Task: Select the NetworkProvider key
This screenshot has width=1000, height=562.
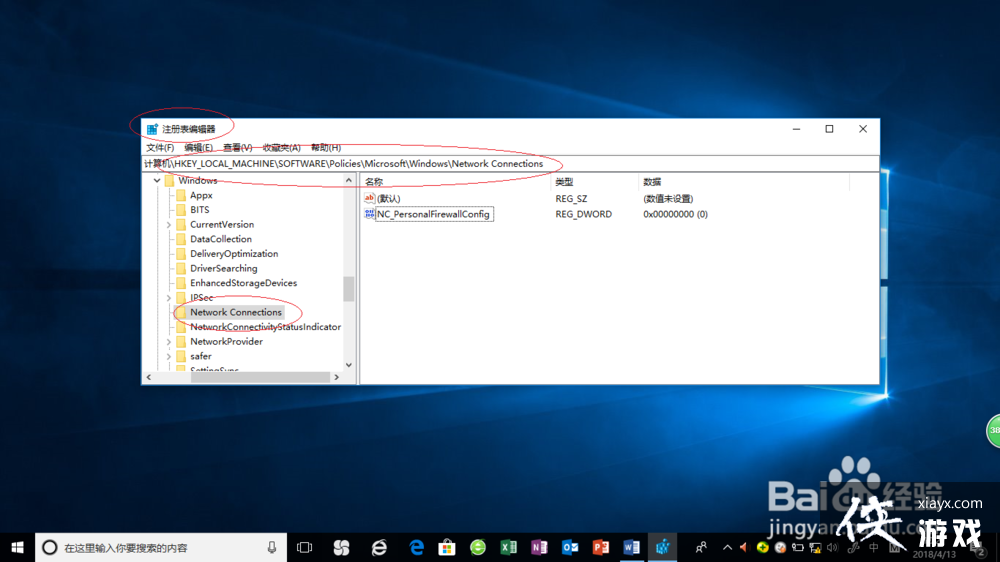Action: [x=226, y=342]
